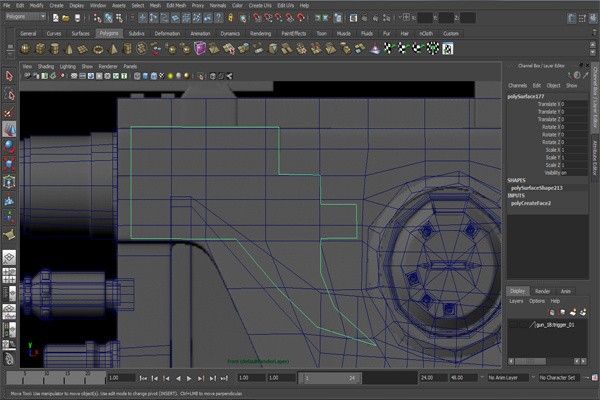The width and height of the screenshot is (600, 400).
Task: Open the No Anim Layer dropdown
Action: pos(508,377)
